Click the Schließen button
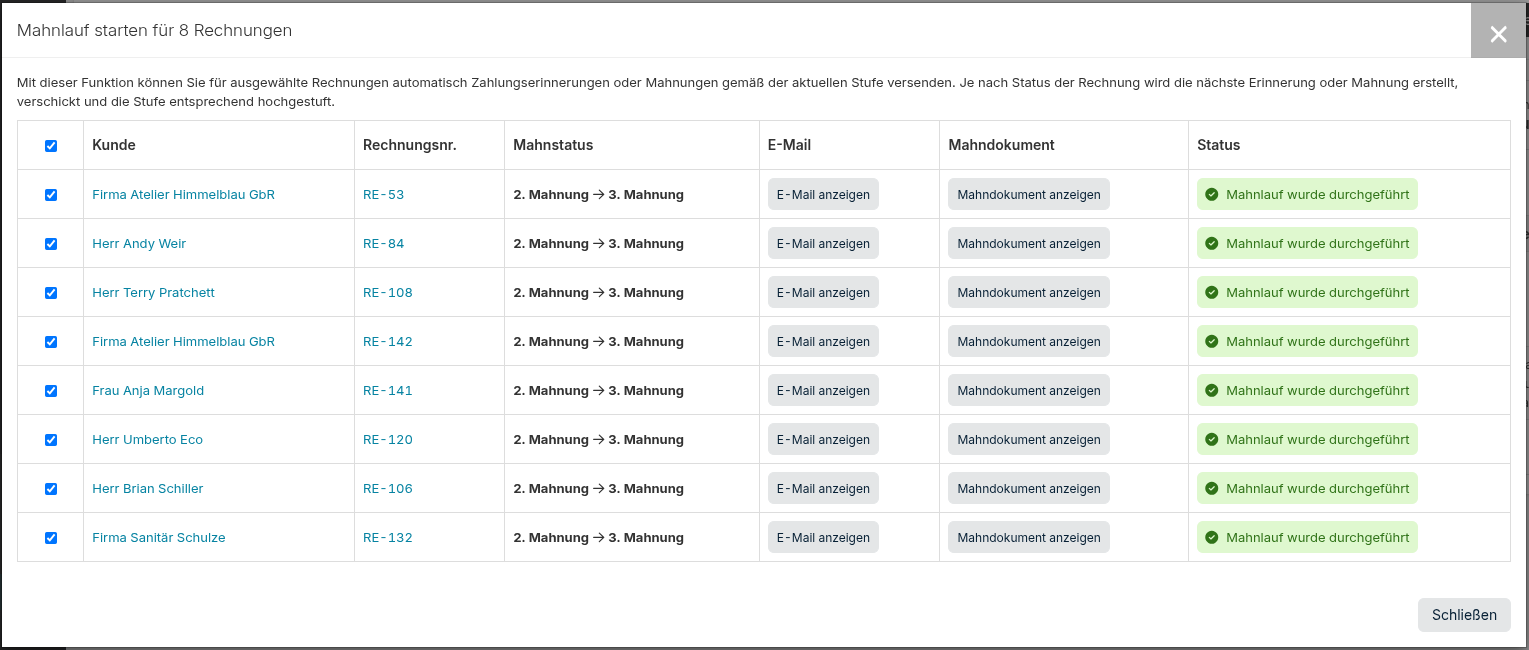The width and height of the screenshot is (1529, 650). (1464, 615)
